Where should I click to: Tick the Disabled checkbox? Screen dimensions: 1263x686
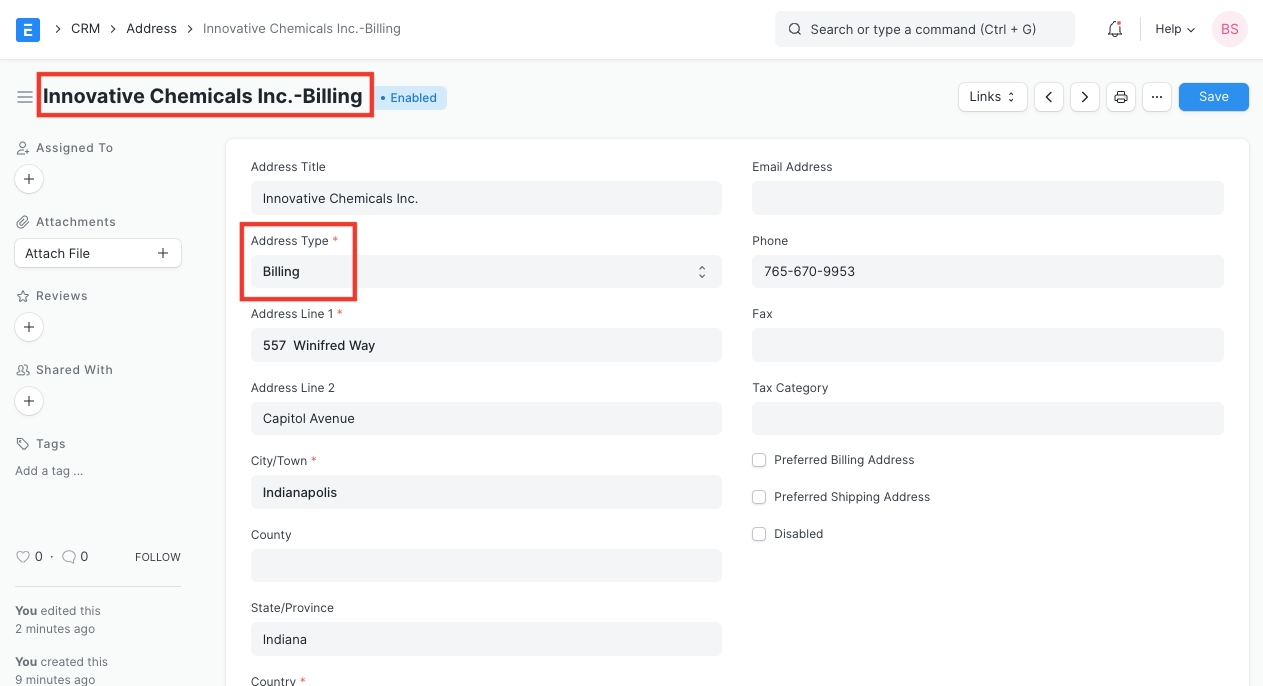759,534
